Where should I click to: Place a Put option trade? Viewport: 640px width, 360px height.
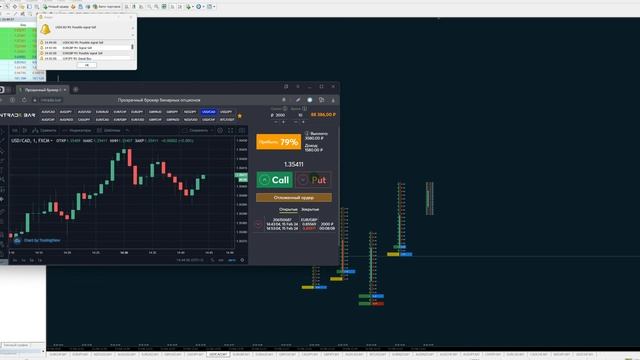coord(313,180)
